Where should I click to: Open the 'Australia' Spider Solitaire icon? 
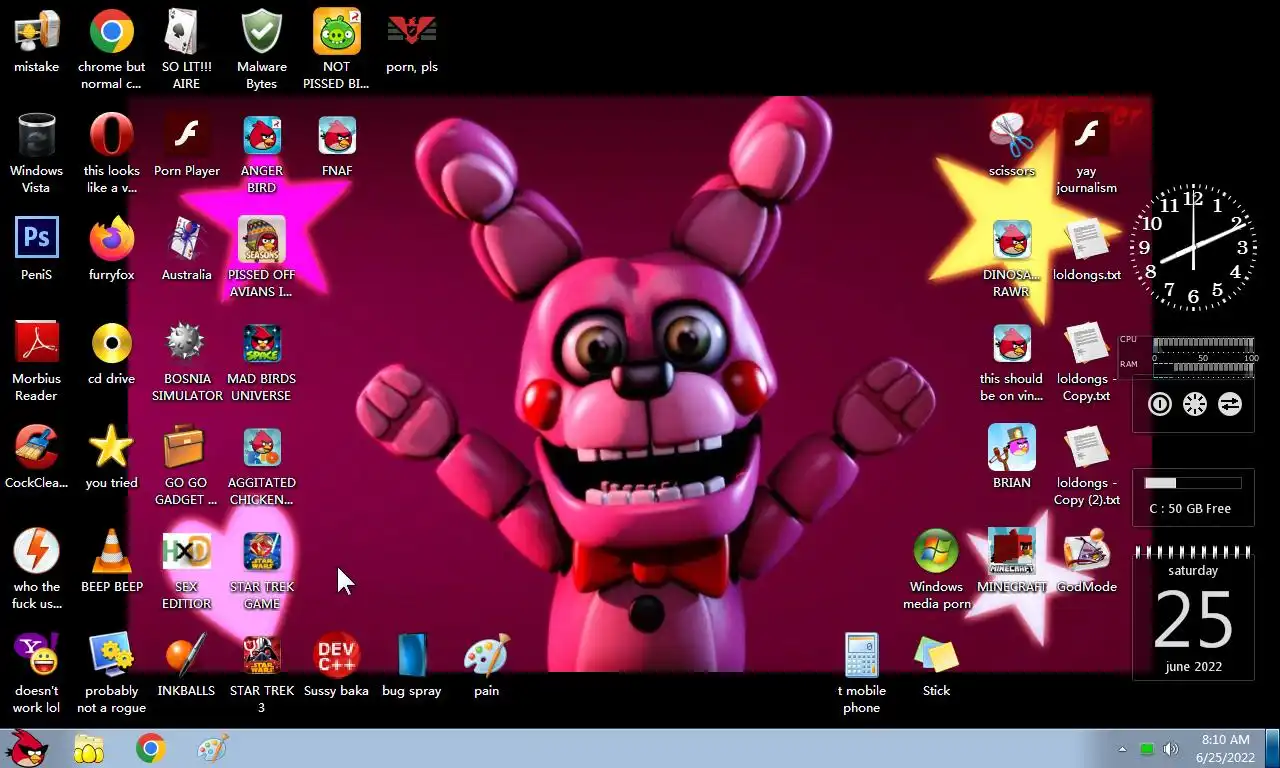pos(186,239)
